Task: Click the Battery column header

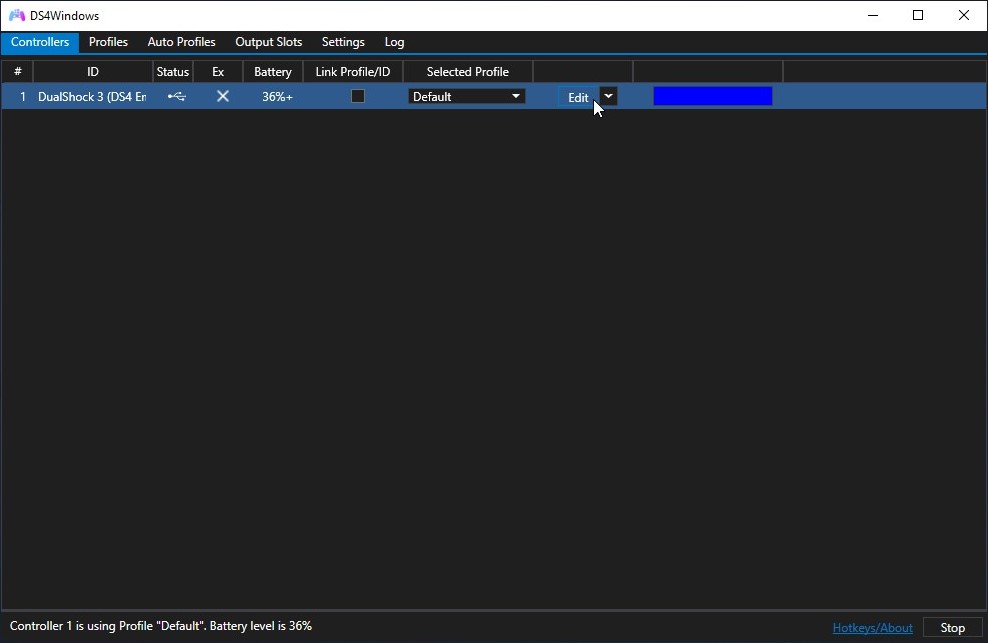Action: pyautogui.click(x=273, y=72)
